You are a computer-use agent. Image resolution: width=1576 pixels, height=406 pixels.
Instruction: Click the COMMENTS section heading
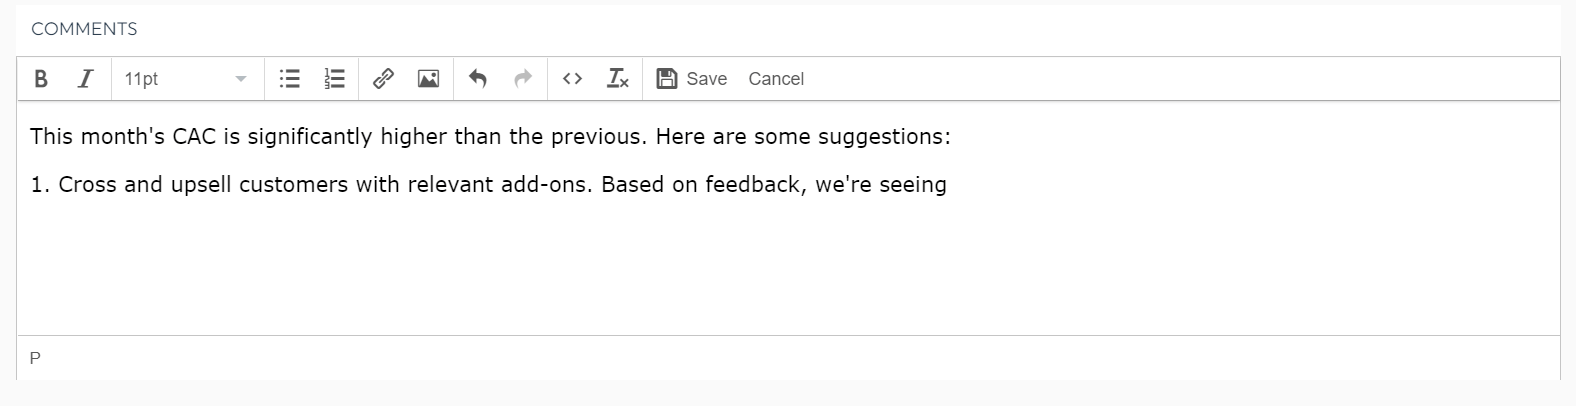[x=84, y=29]
